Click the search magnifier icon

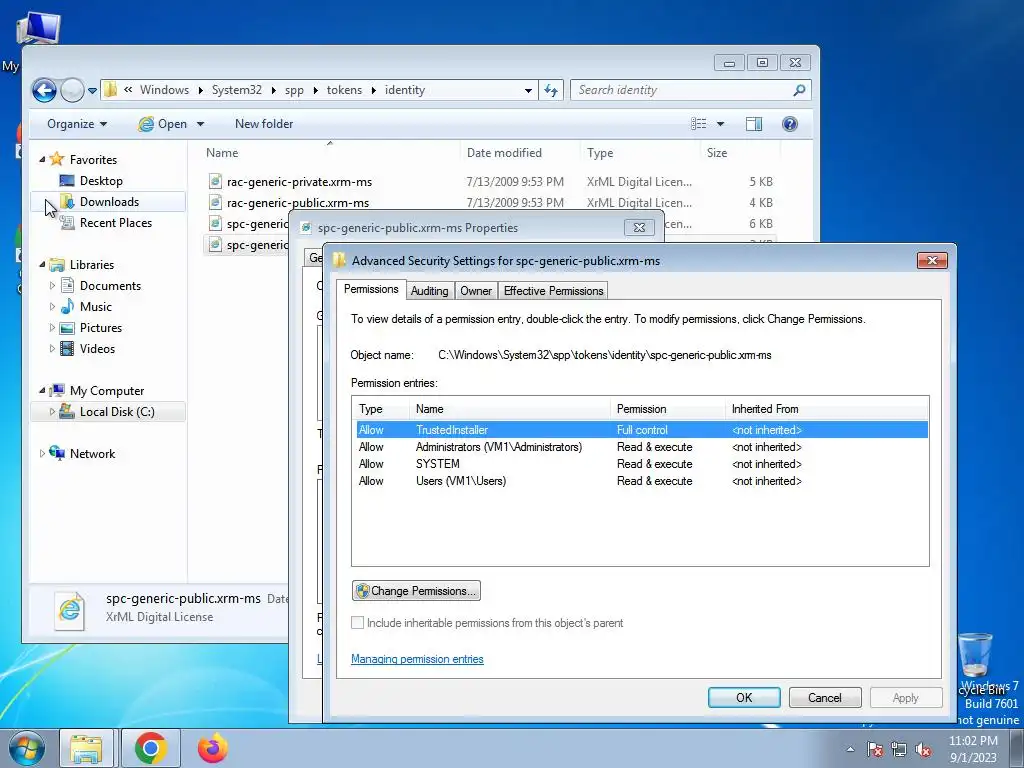(799, 90)
